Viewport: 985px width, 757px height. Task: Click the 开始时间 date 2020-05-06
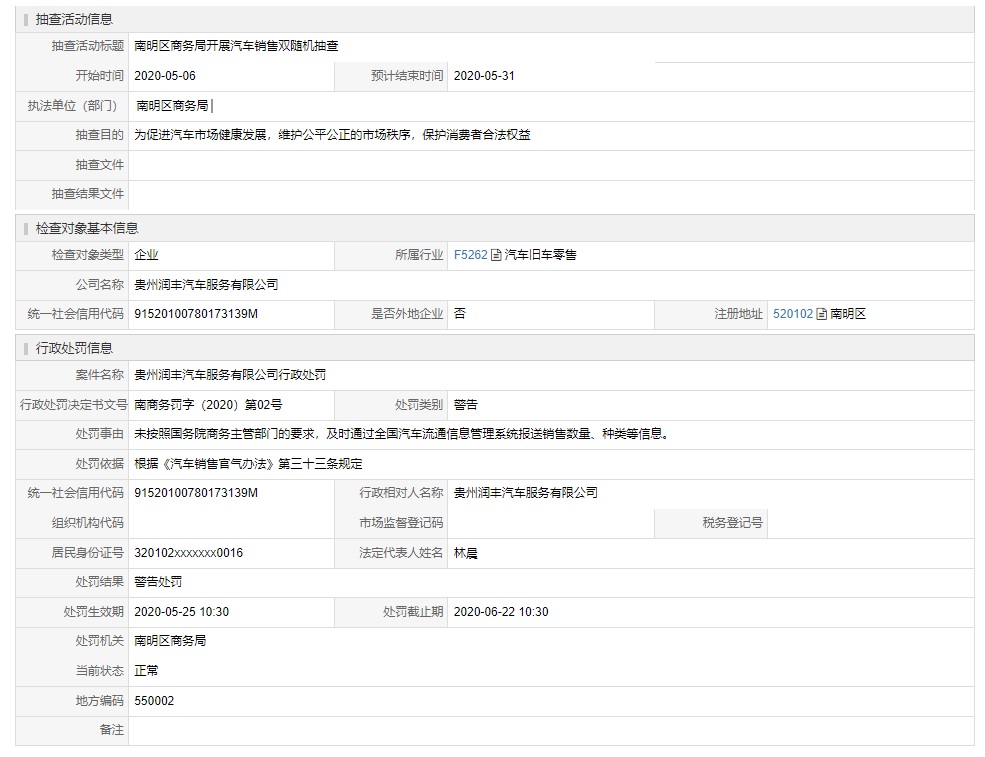[x=165, y=76]
